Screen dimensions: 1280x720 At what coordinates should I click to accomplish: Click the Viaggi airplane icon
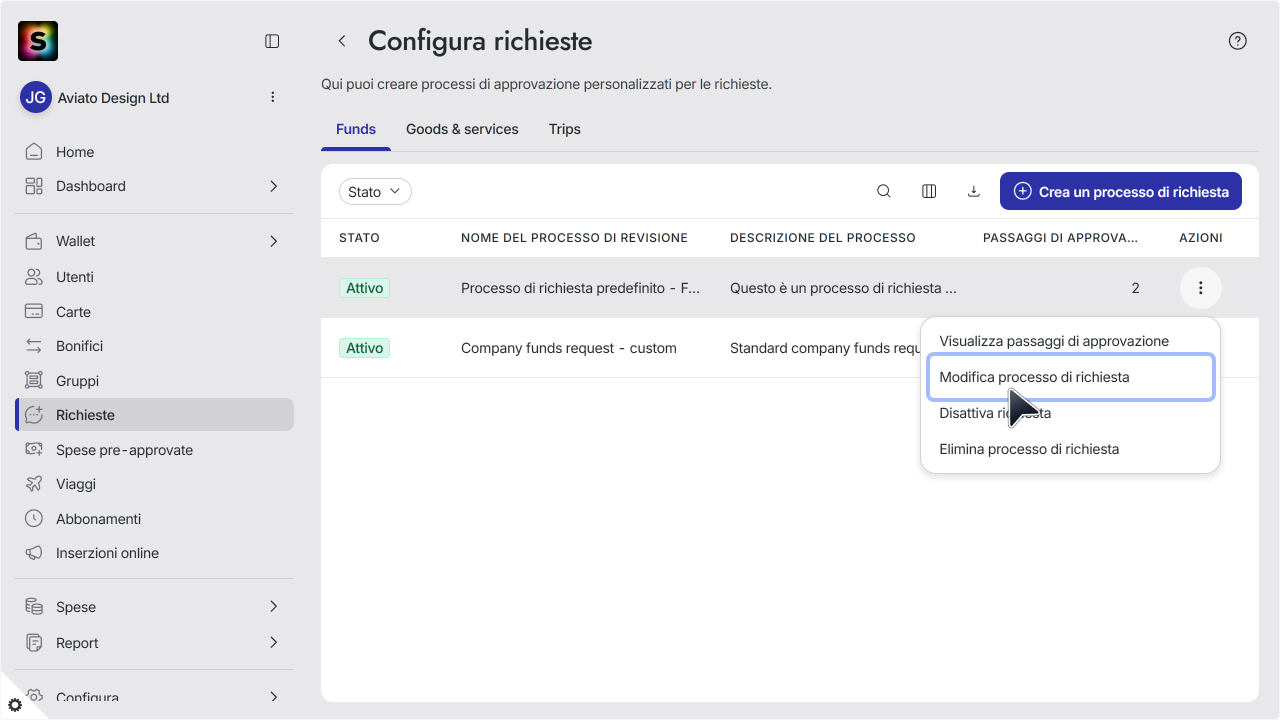pyautogui.click(x=34, y=484)
